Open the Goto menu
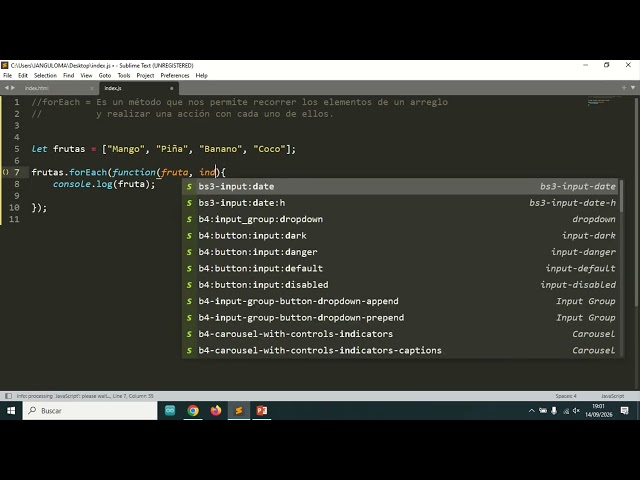640x480 pixels. [105, 76]
